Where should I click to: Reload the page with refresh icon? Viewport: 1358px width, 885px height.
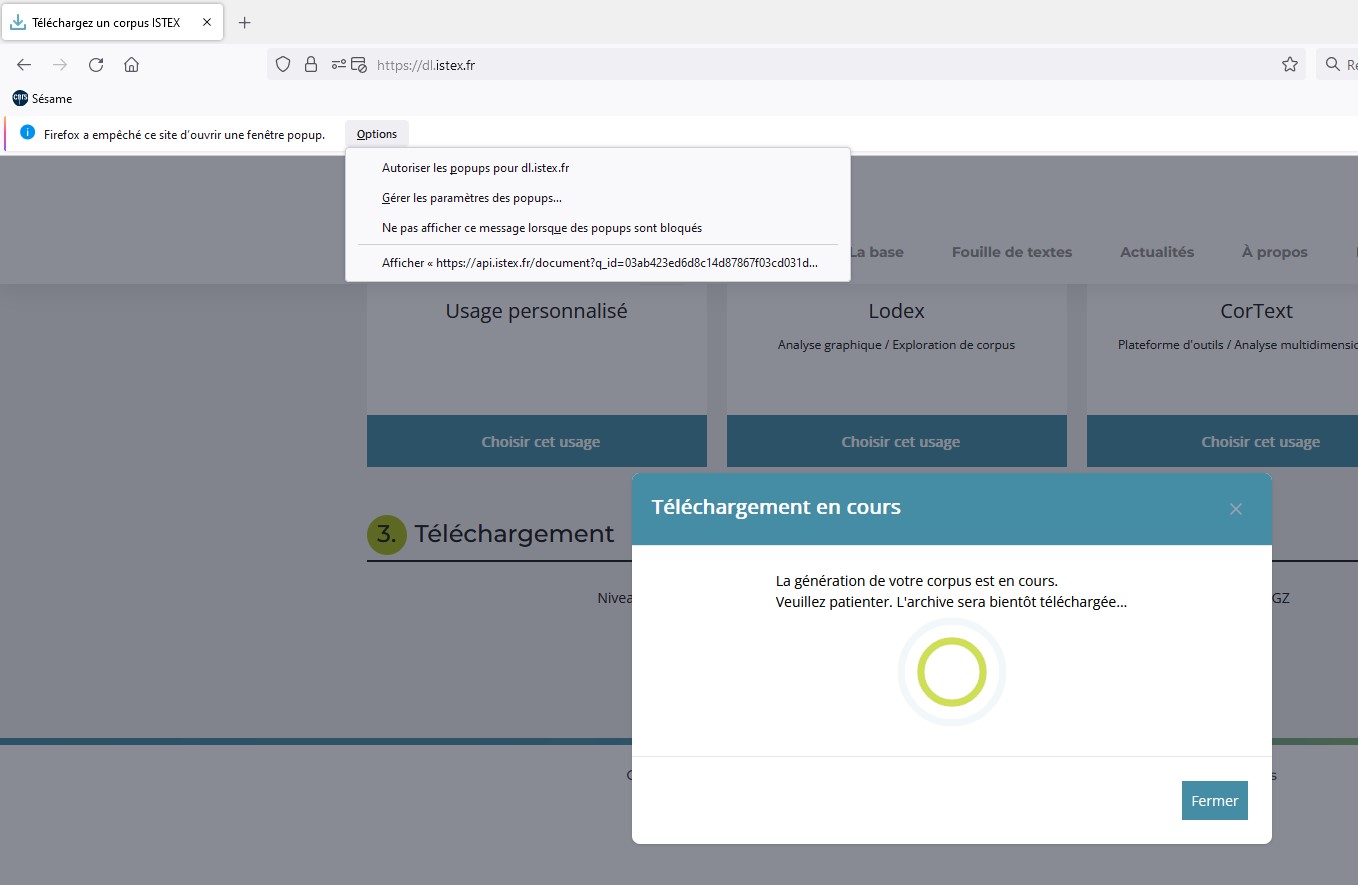96,65
